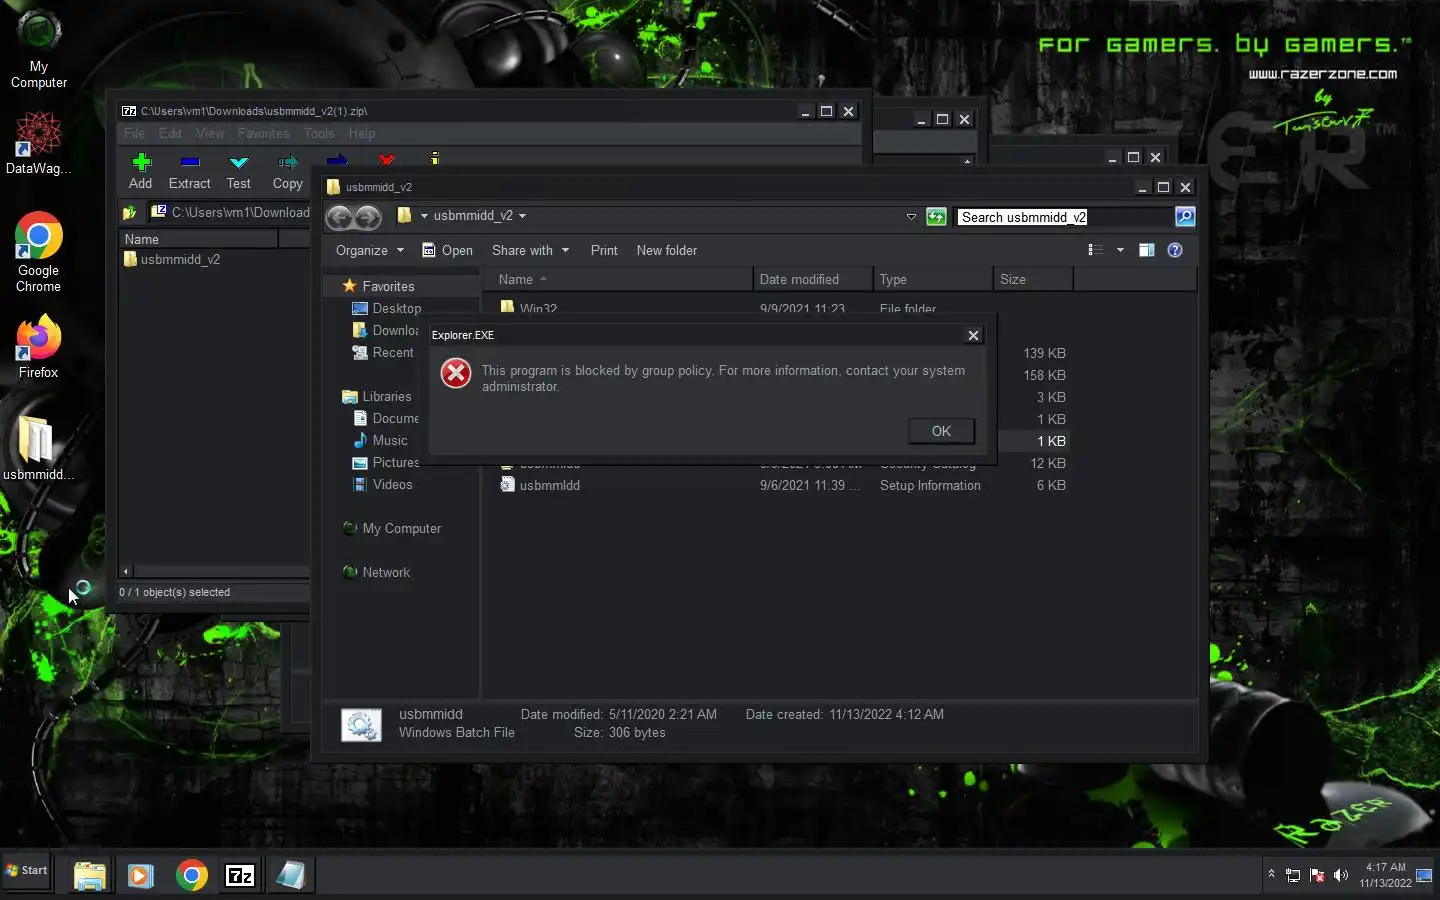Click the search magnifier icon

coord(1185,217)
